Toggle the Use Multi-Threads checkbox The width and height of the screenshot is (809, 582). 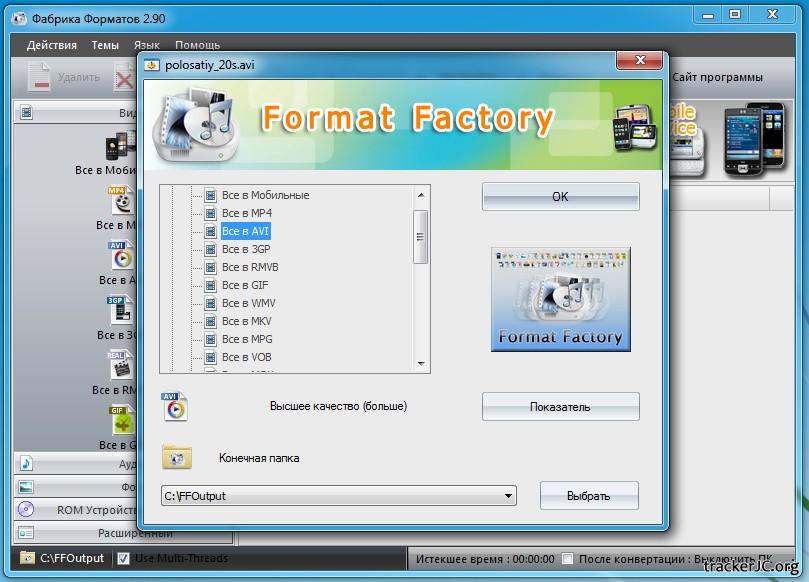point(124,558)
